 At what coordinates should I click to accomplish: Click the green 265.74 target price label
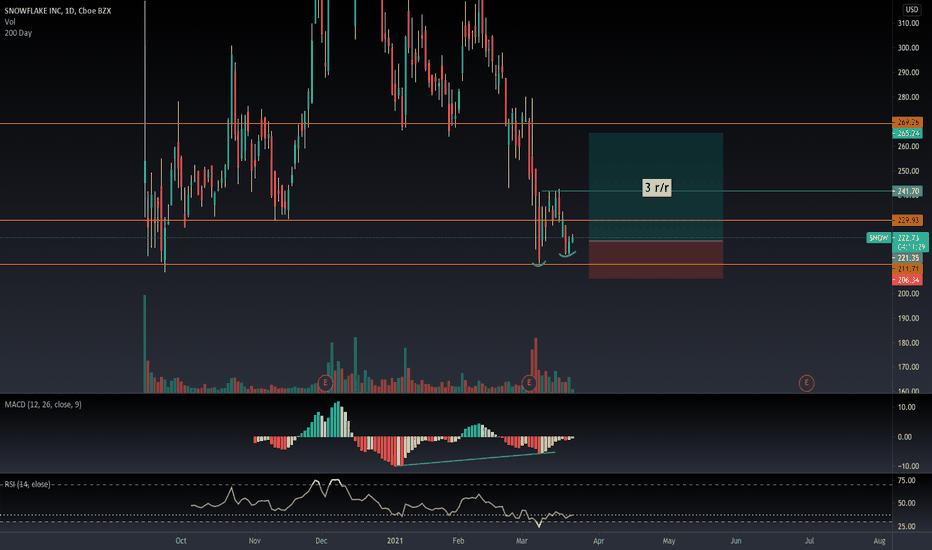[908, 133]
